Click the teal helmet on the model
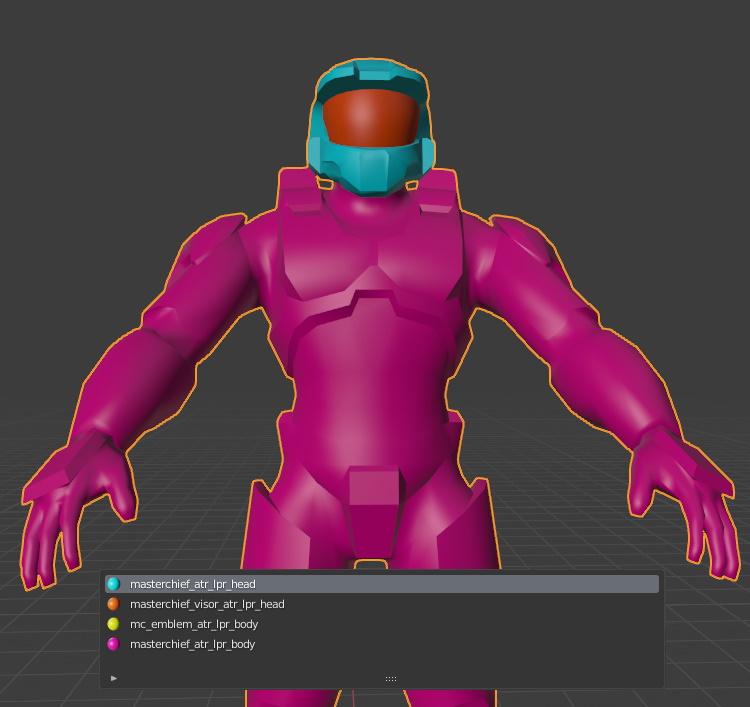750x707 pixels. [x=371, y=165]
